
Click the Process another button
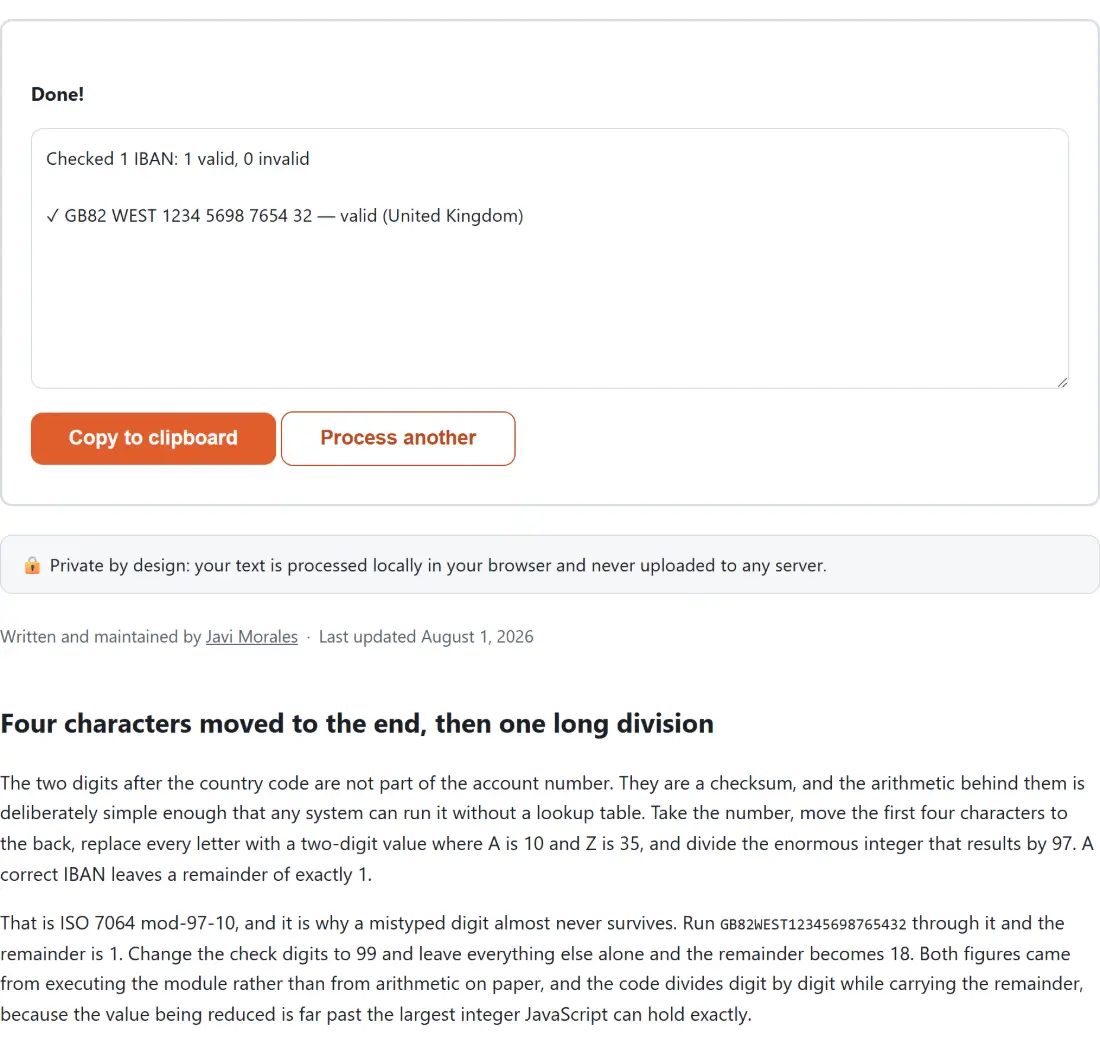point(398,438)
